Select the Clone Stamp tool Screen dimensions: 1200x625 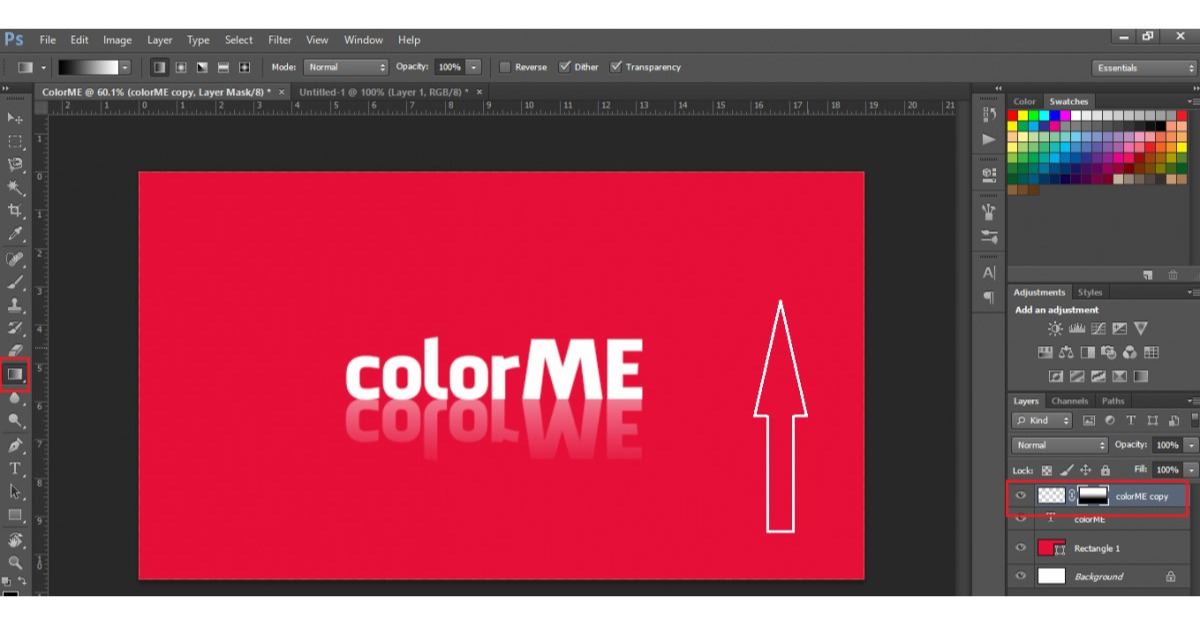click(15, 305)
